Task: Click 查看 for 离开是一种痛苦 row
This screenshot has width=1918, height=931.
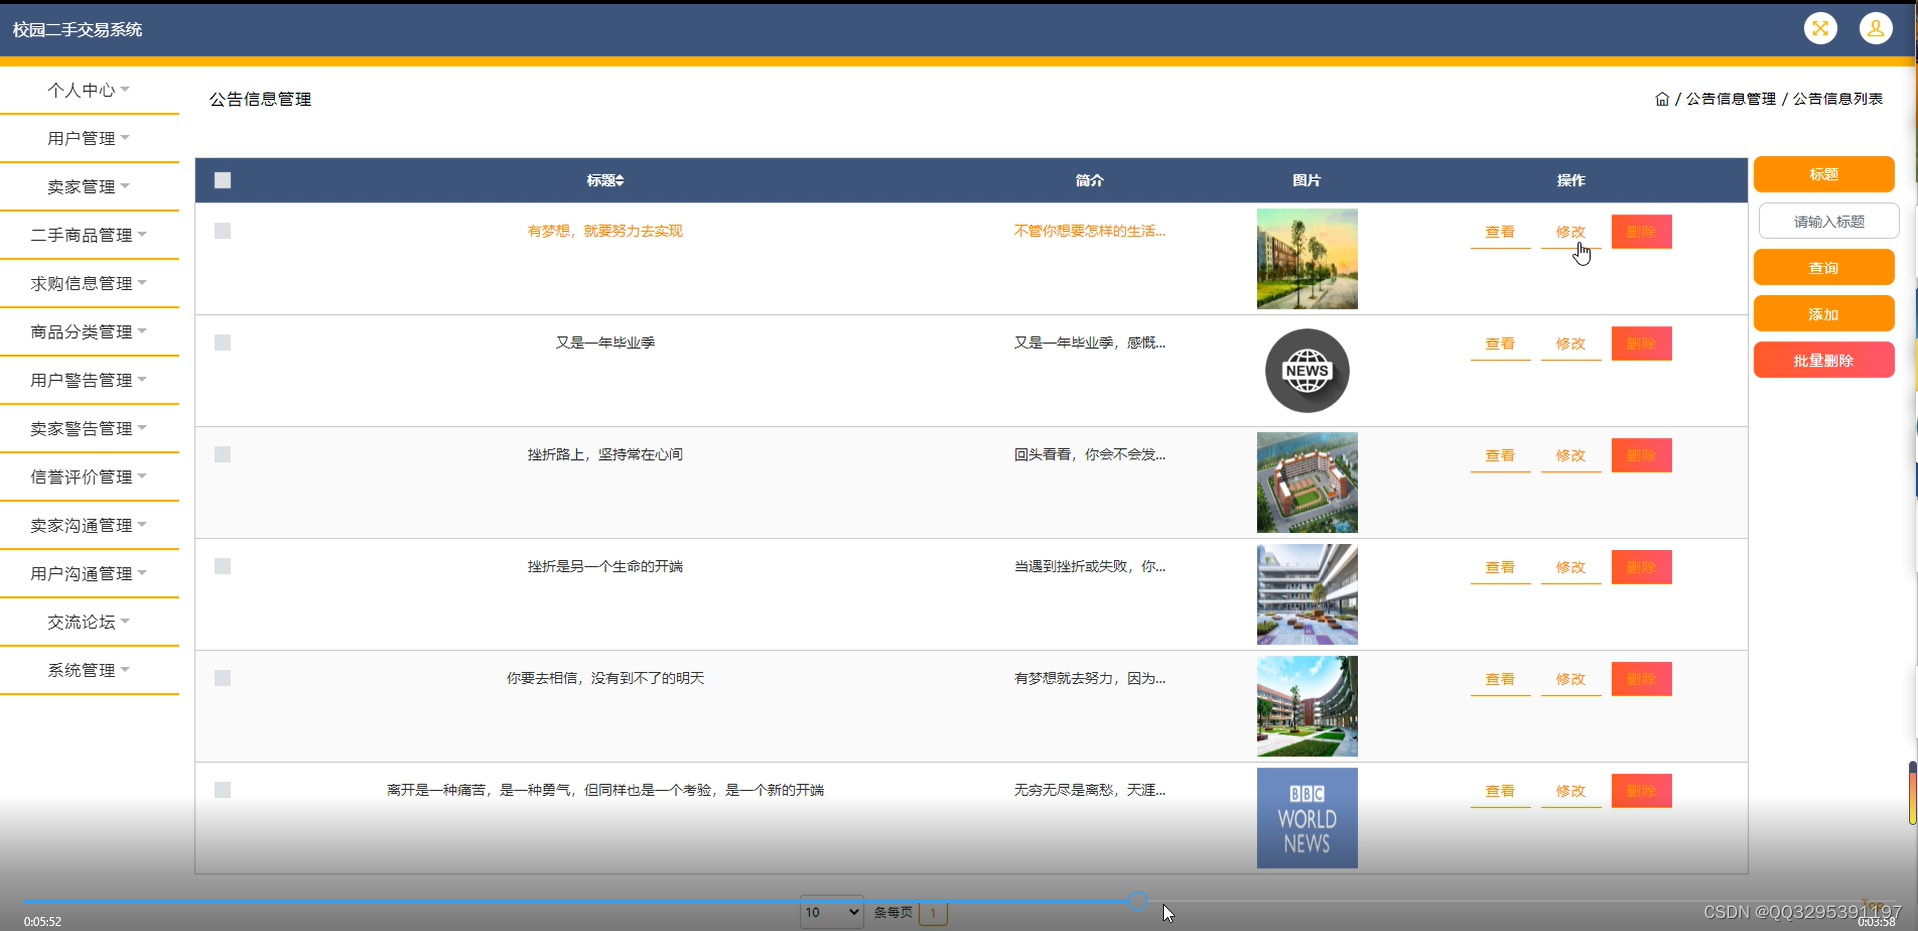Action: click(1500, 792)
